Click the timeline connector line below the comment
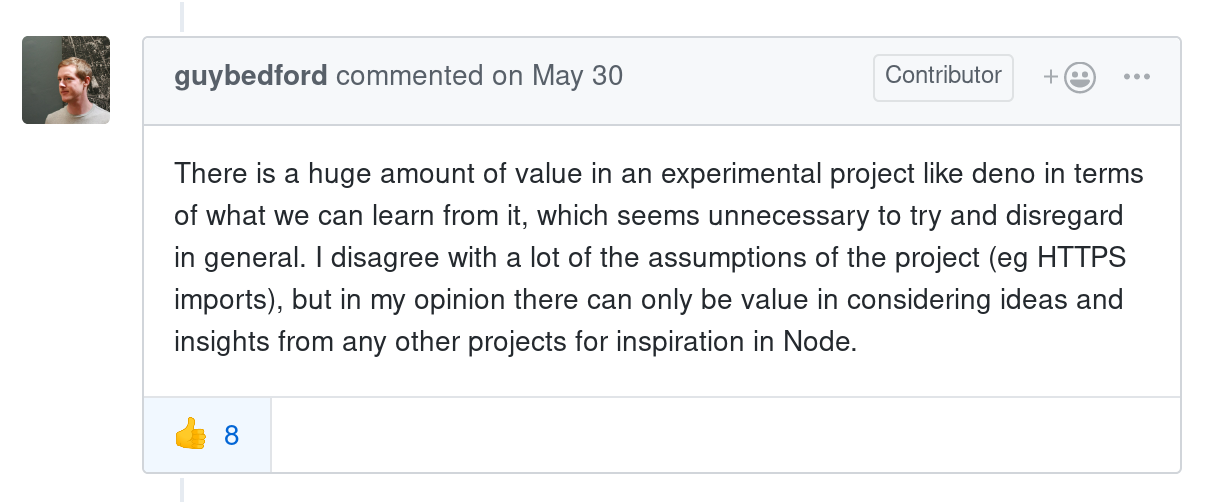1222x502 pixels. coord(182,489)
